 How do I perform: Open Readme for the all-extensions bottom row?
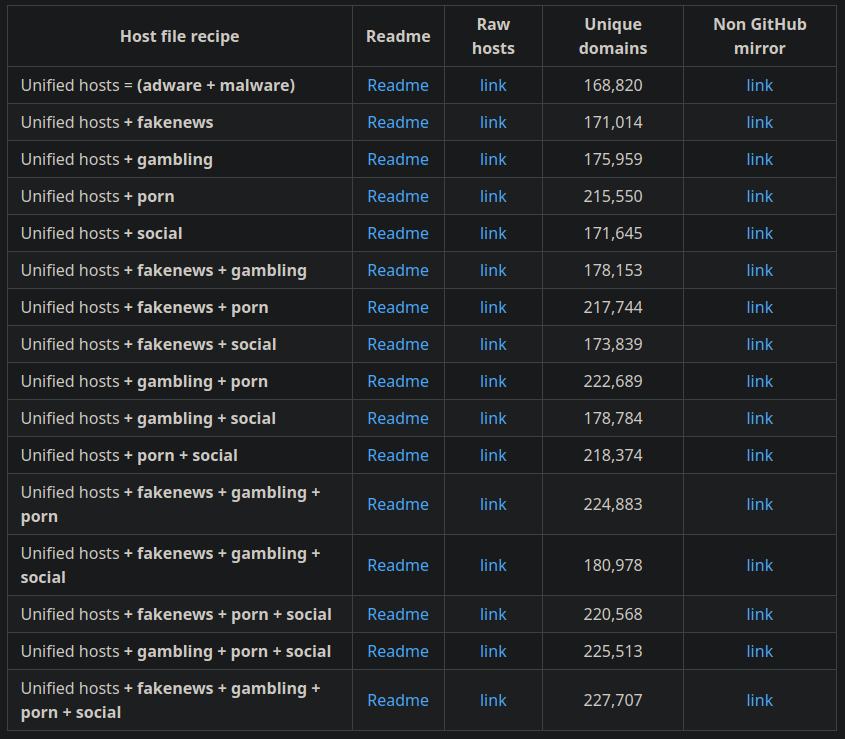click(398, 700)
